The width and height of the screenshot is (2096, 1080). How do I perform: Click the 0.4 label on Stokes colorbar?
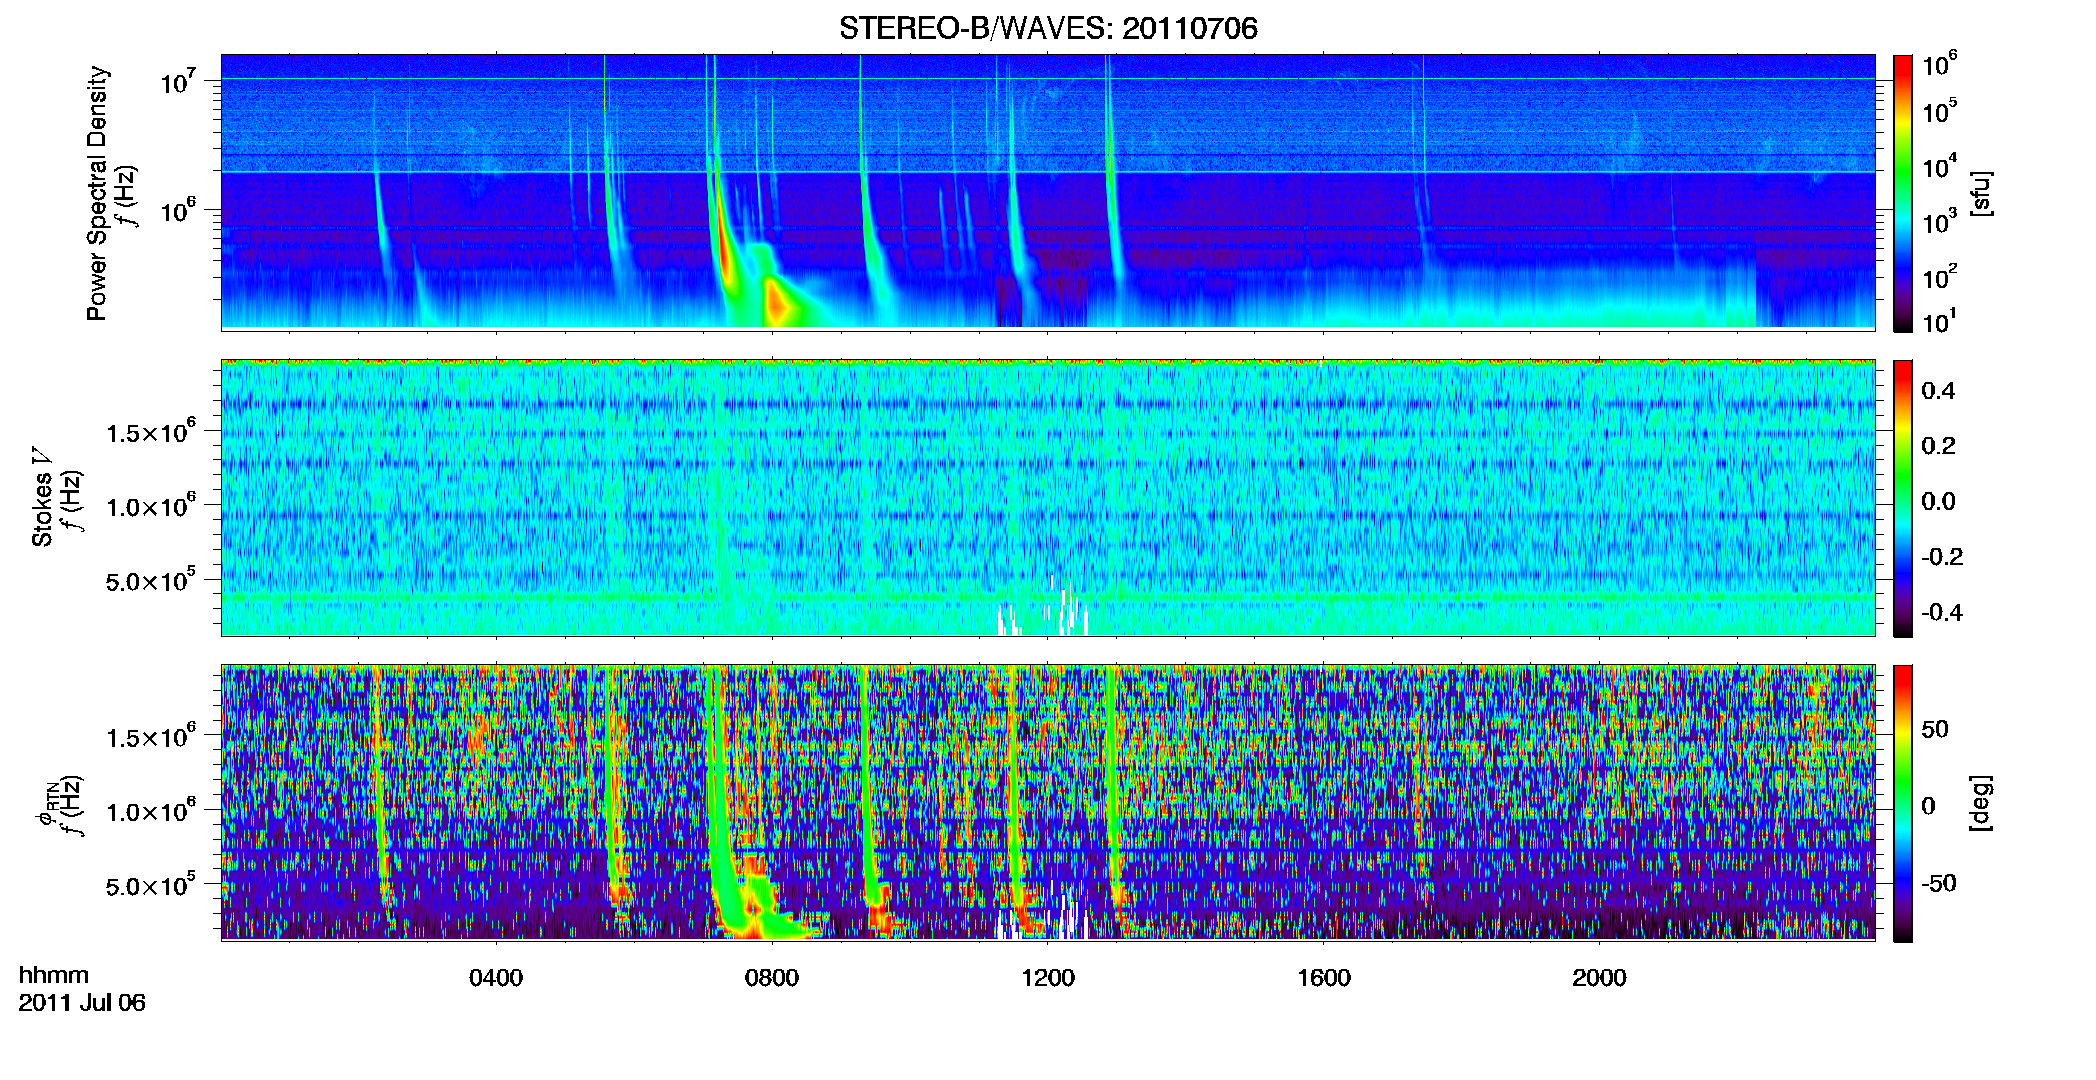(1938, 391)
